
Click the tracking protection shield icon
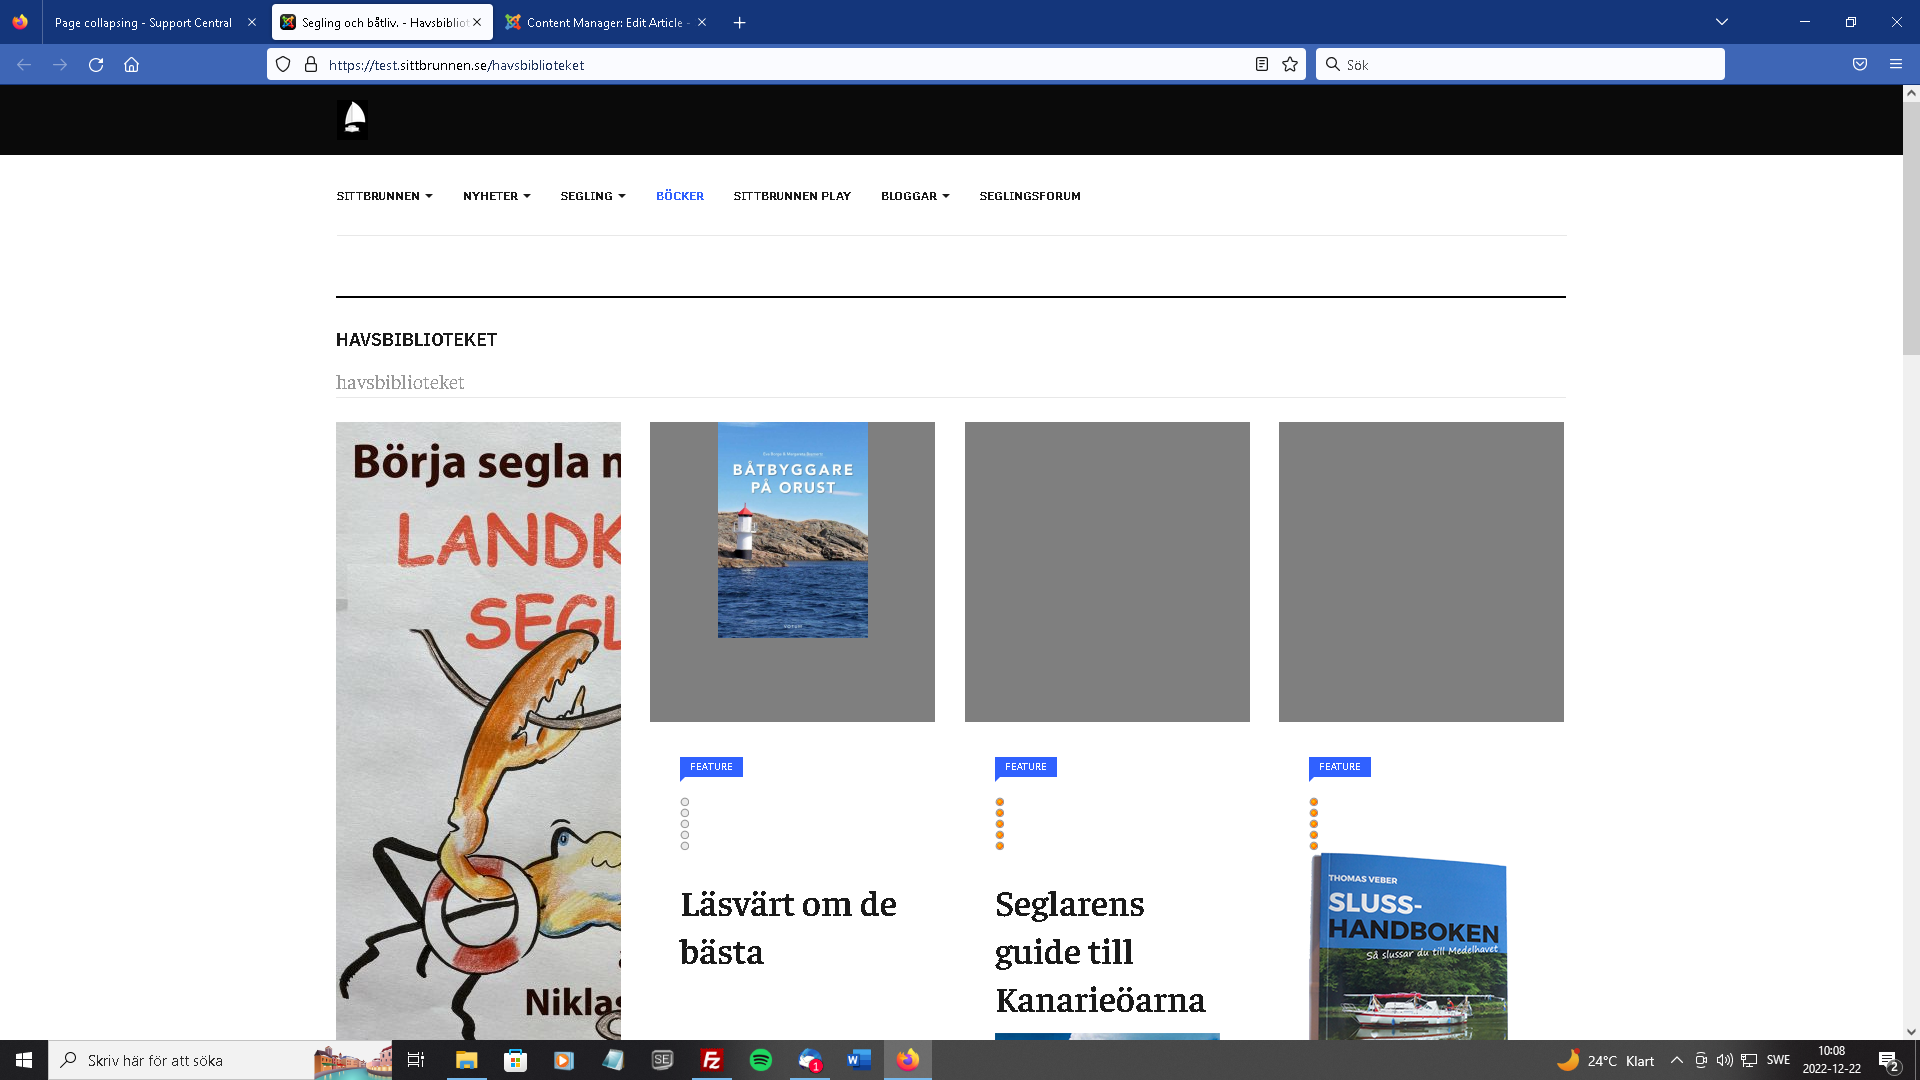283,65
